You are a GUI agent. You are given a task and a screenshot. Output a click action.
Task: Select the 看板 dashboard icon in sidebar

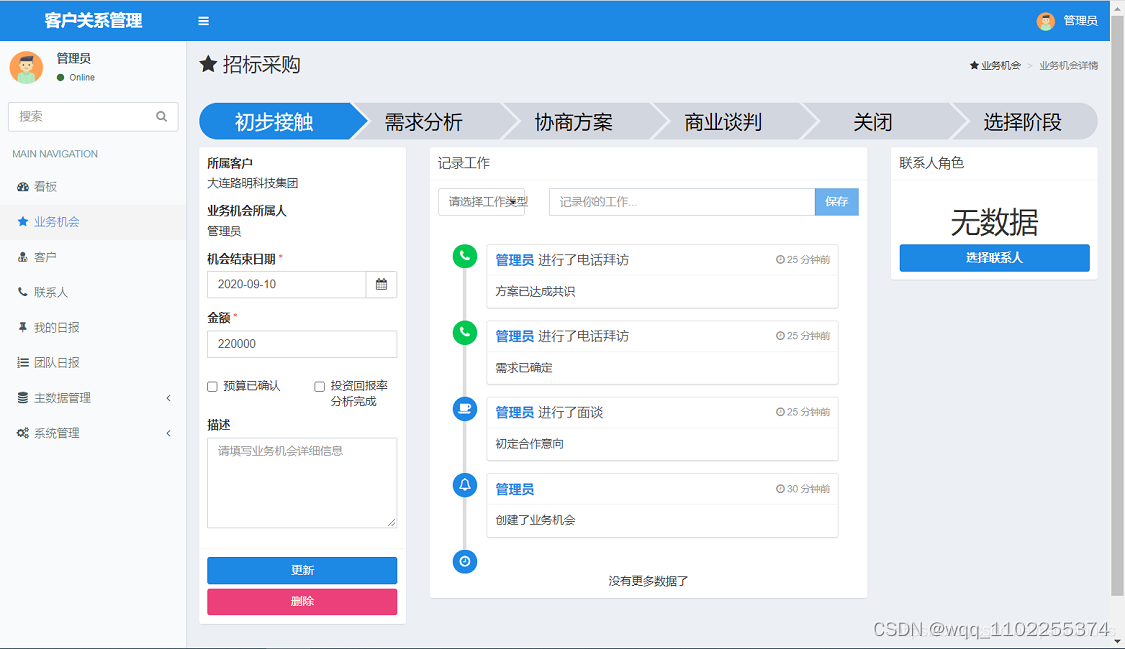[x=24, y=186]
